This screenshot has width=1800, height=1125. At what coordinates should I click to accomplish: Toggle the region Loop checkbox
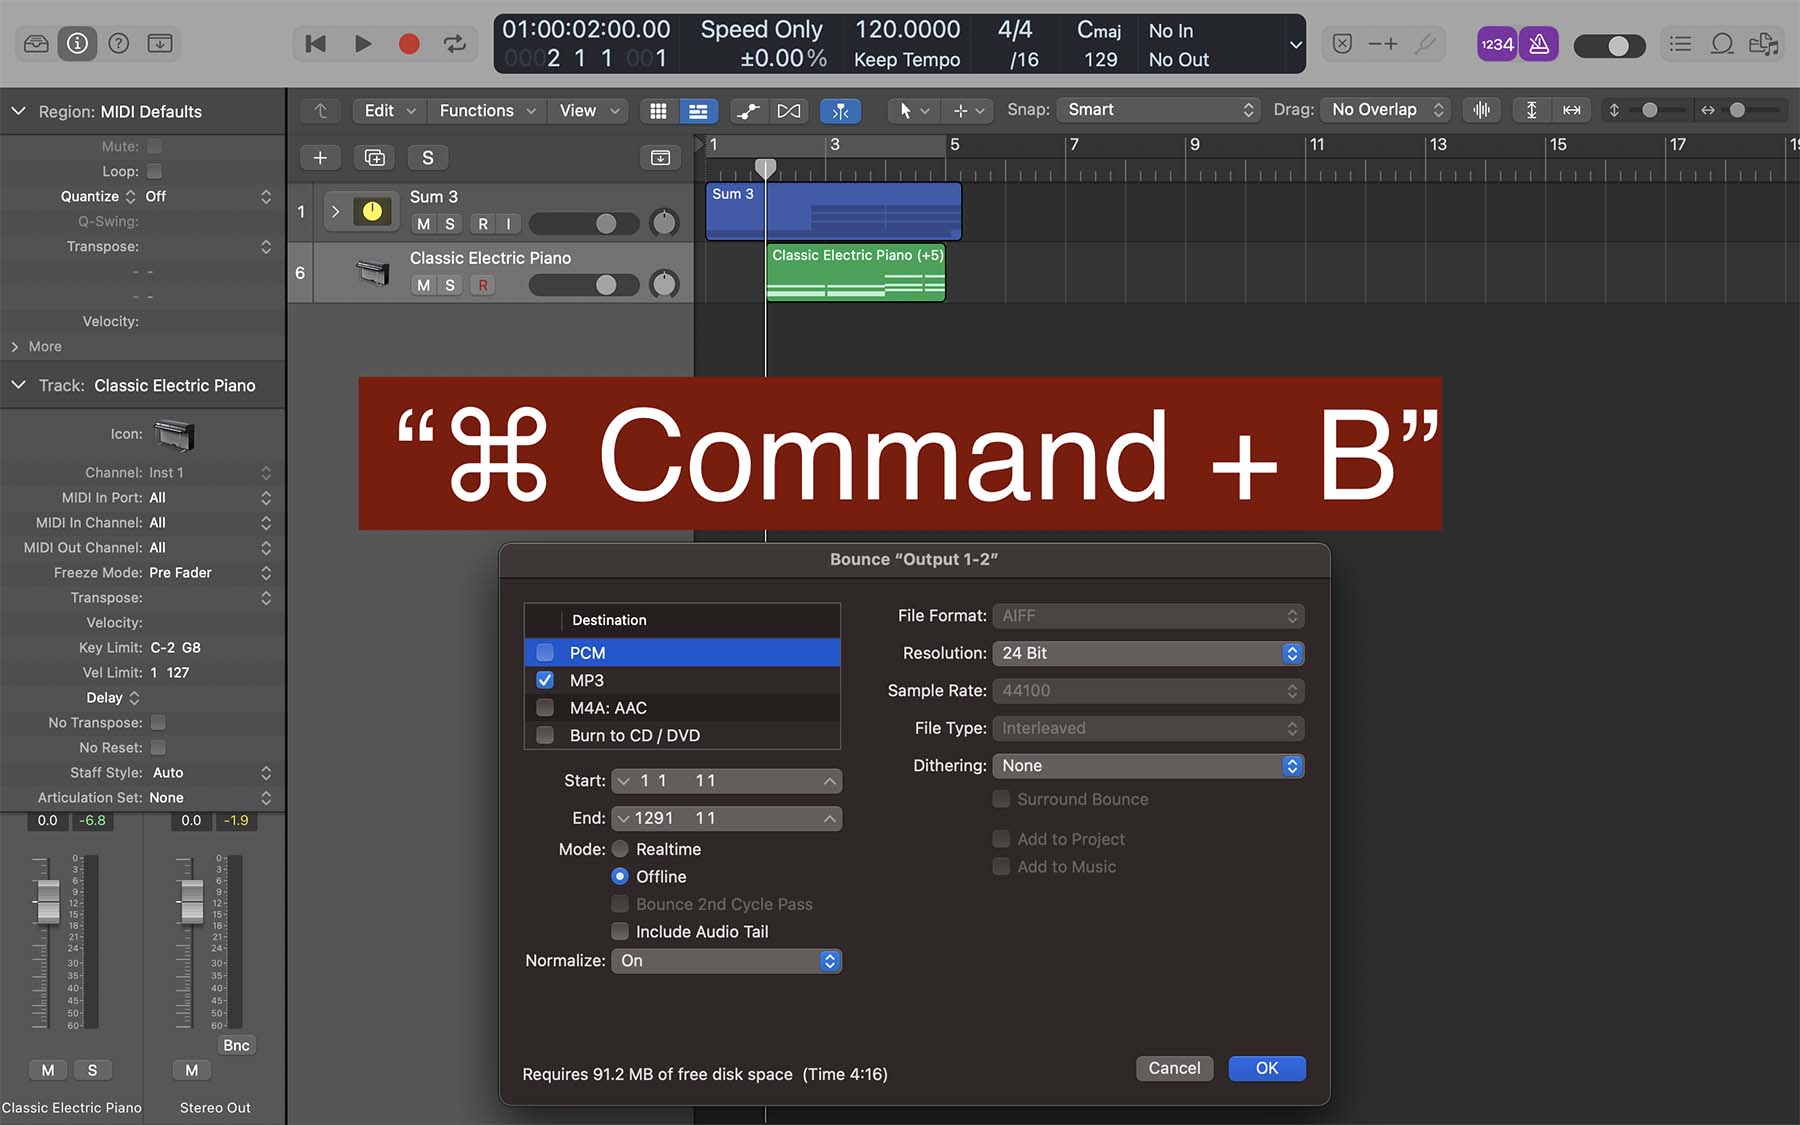coord(155,171)
